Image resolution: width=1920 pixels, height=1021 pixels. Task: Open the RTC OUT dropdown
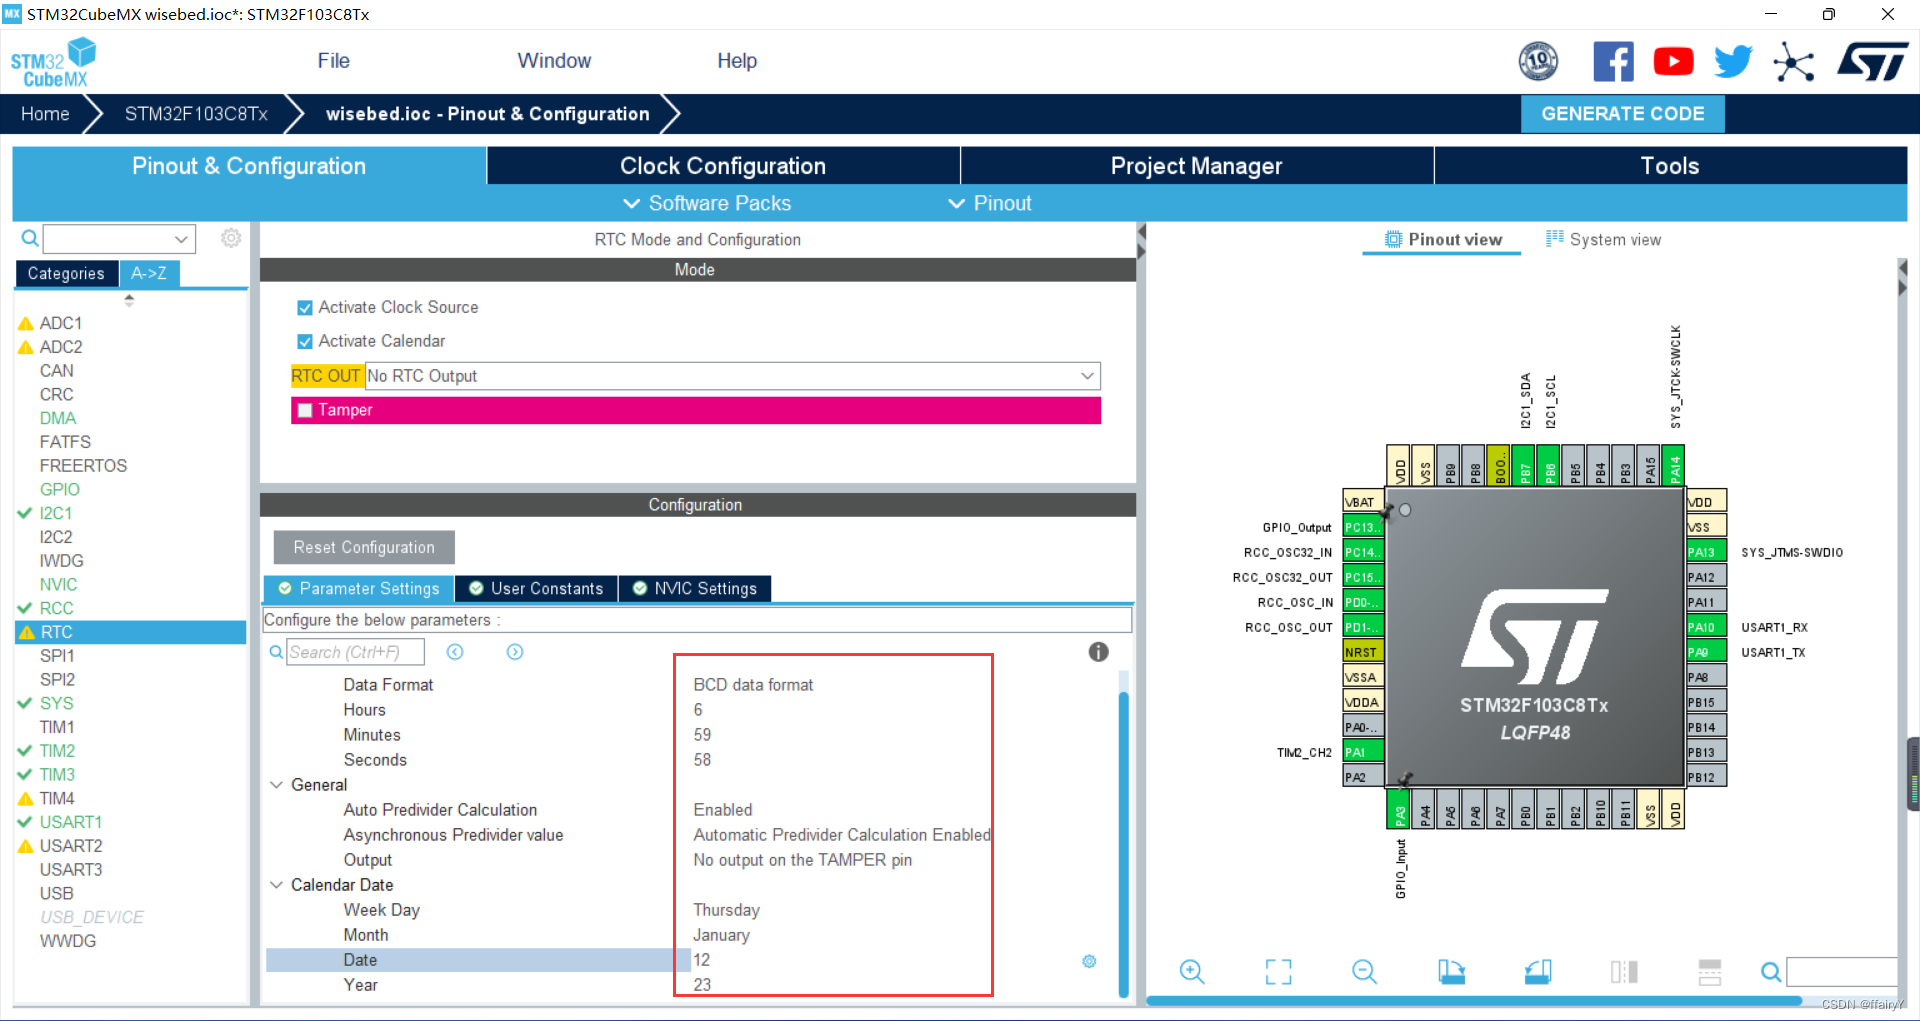(x=732, y=376)
